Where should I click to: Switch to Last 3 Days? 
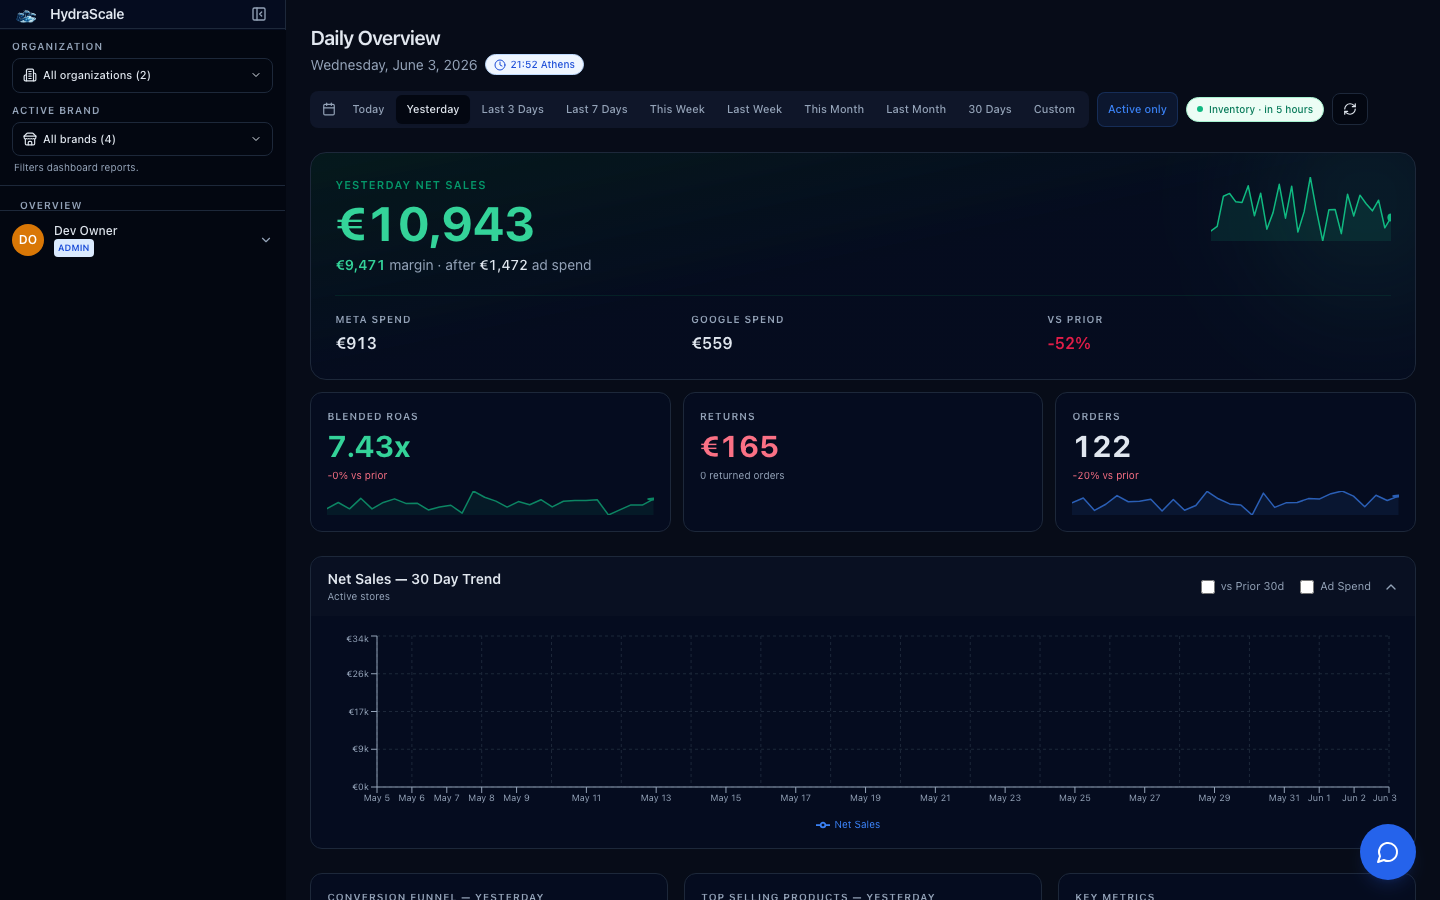(x=512, y=109)
